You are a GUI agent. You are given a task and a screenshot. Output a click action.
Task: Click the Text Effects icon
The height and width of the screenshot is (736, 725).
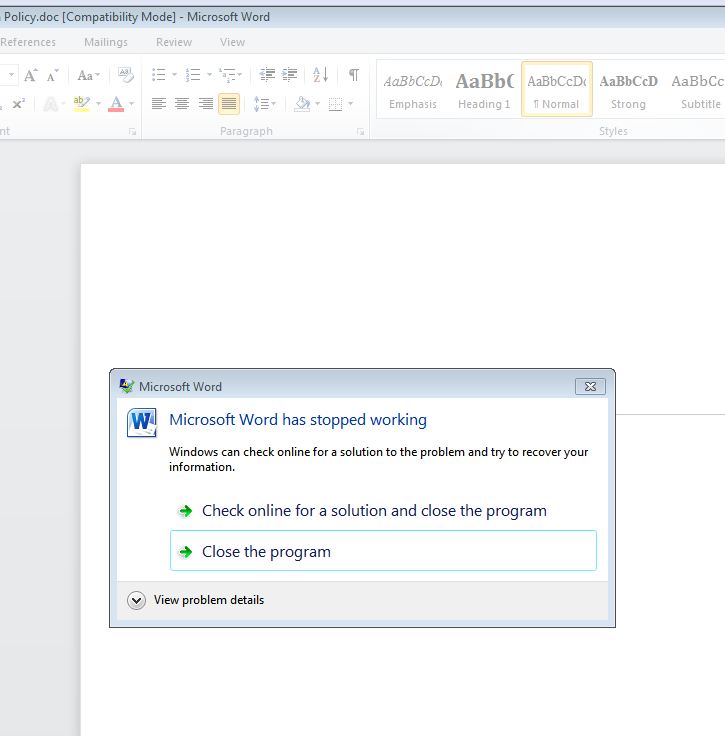pyautogui.click(x=50, y=104)
